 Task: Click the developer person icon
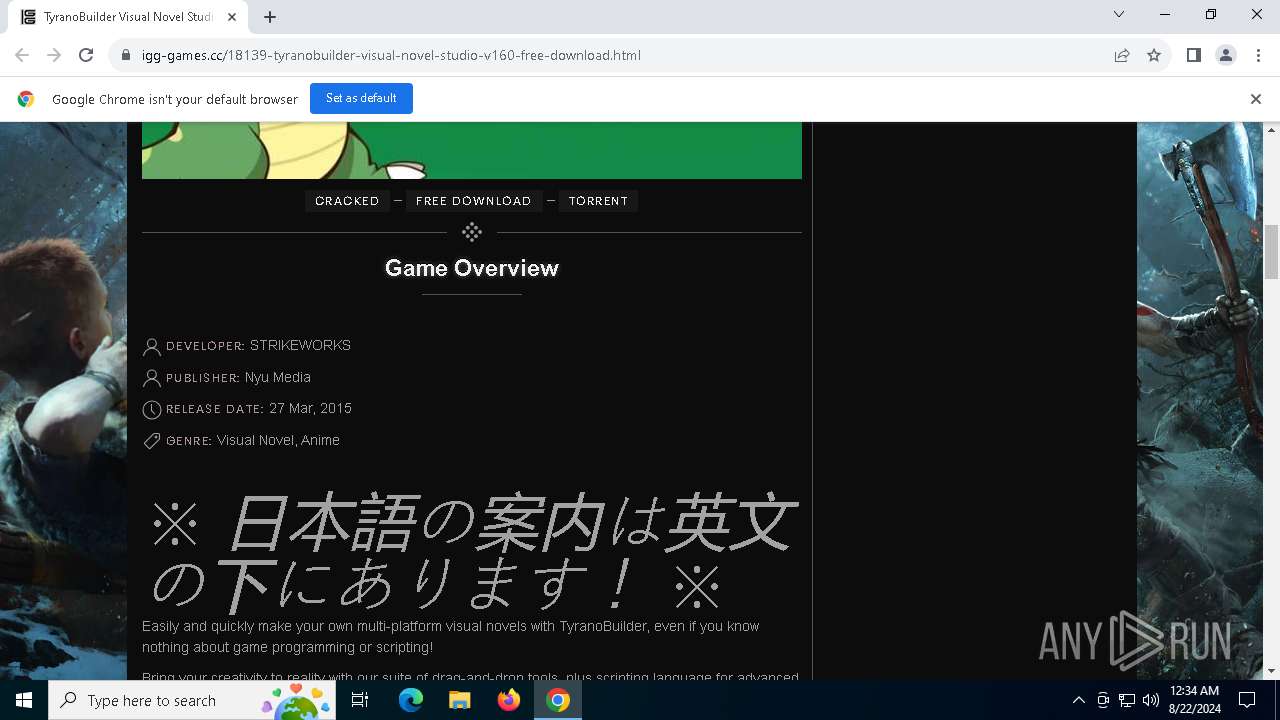click(x=152, y=347)
